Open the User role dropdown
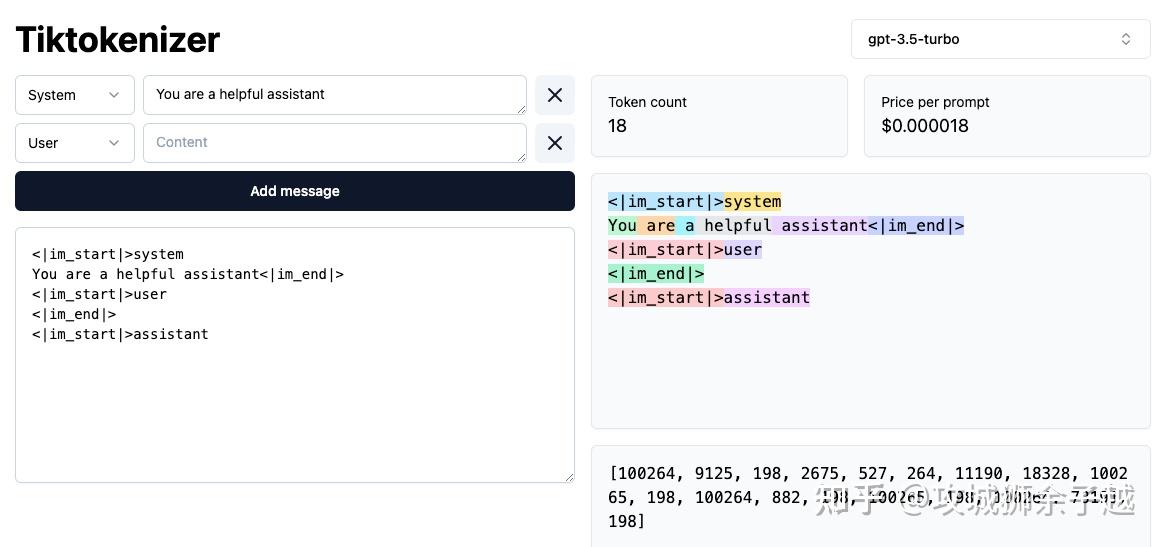The height and width of the screenshot is (547, 1164). (x=75, y=143)
